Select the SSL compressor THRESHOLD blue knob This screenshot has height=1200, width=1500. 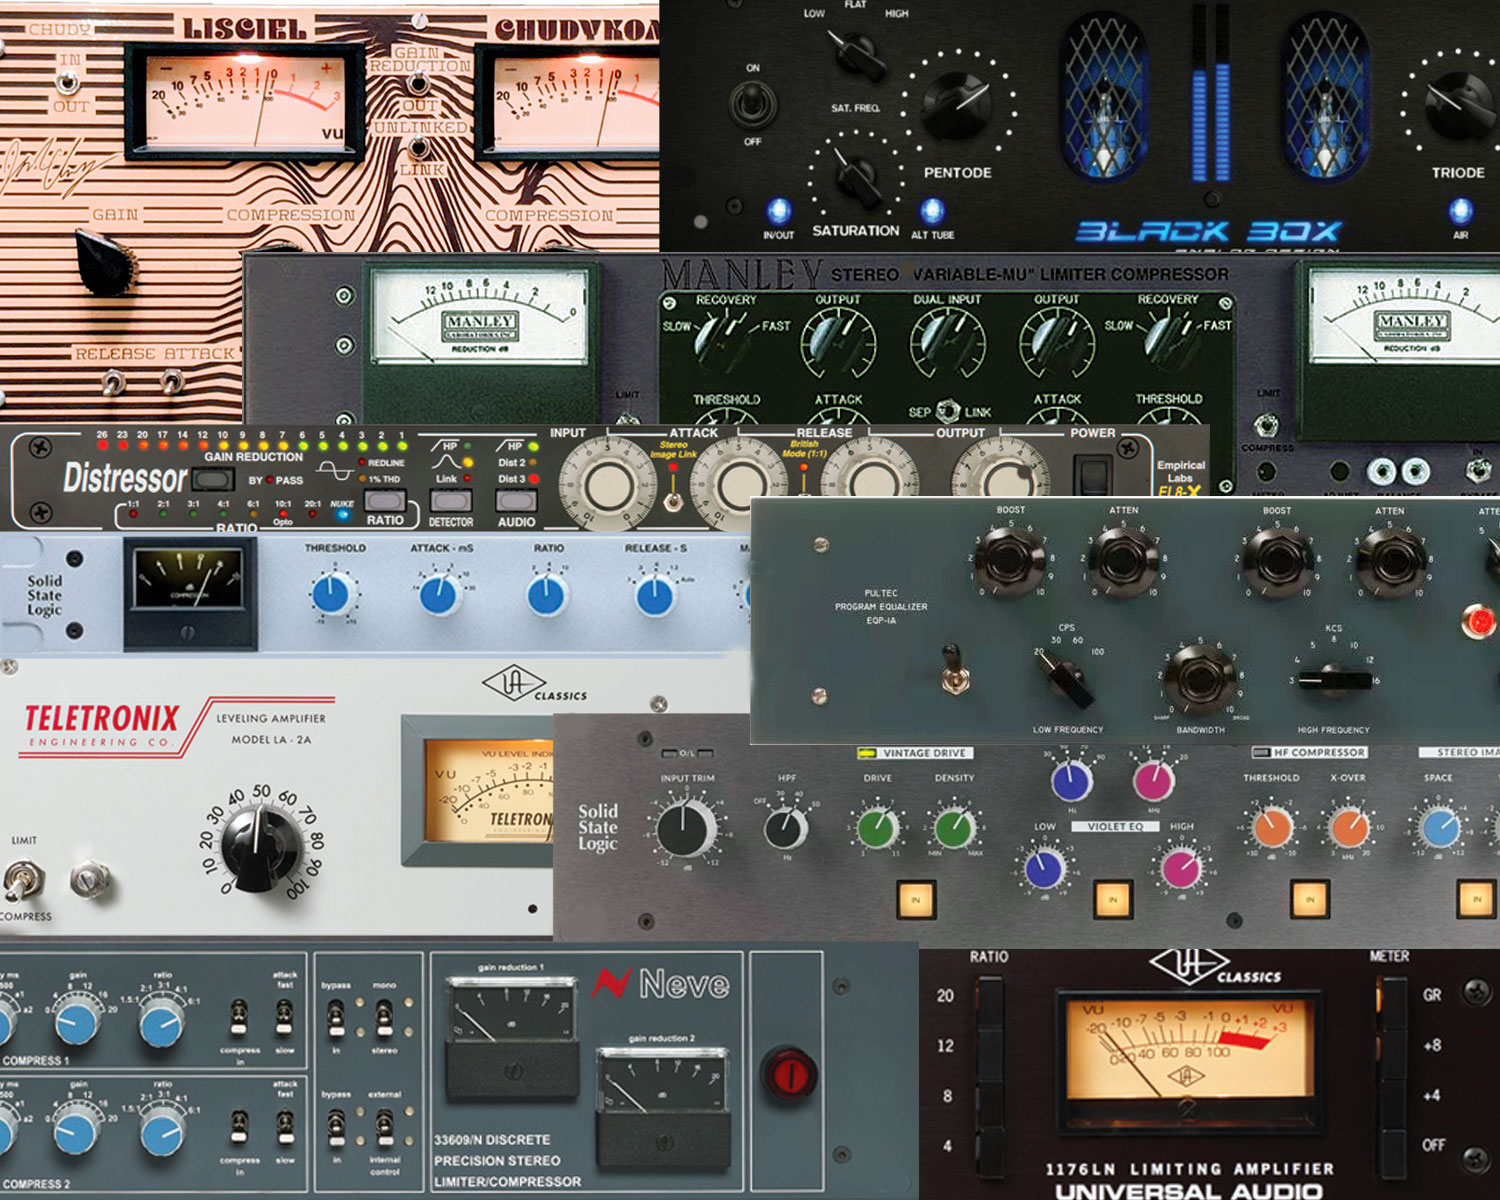(x=331, y=594)
